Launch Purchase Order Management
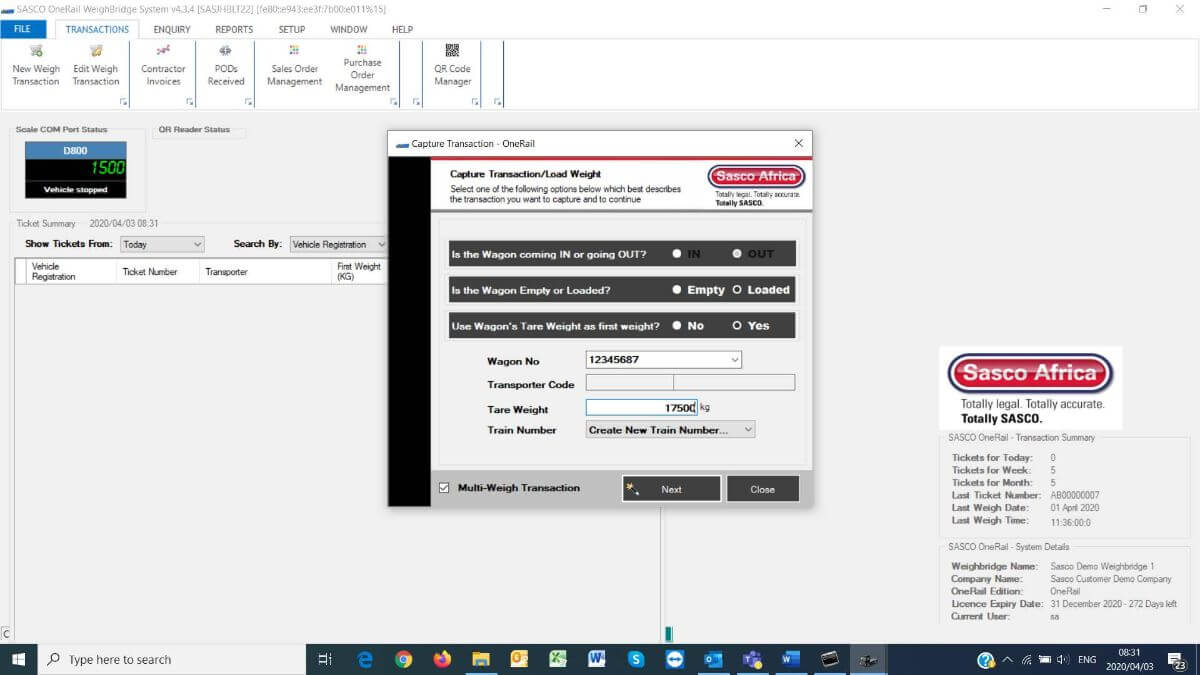 362,68
